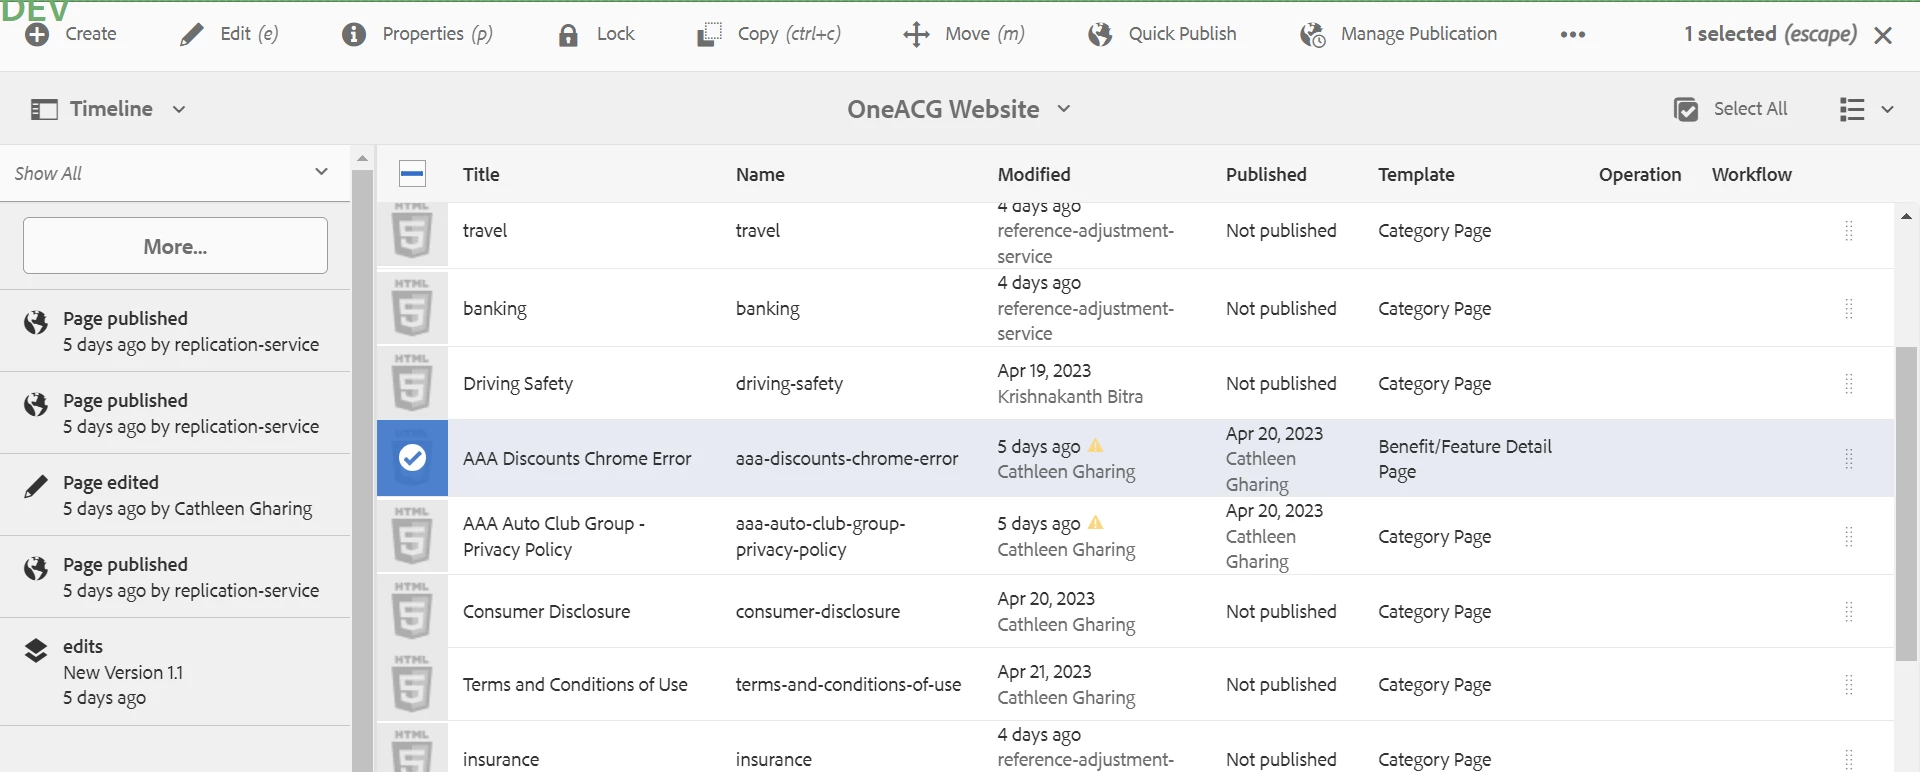Open the 'edits' New Version 1.1 entry
Image resolution: width=1920 pixels, height=772 pixels.
tap(175, 671)
